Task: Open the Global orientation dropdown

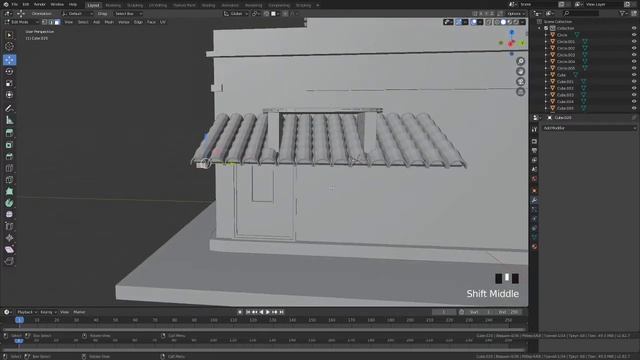Action: coord(236,13)
